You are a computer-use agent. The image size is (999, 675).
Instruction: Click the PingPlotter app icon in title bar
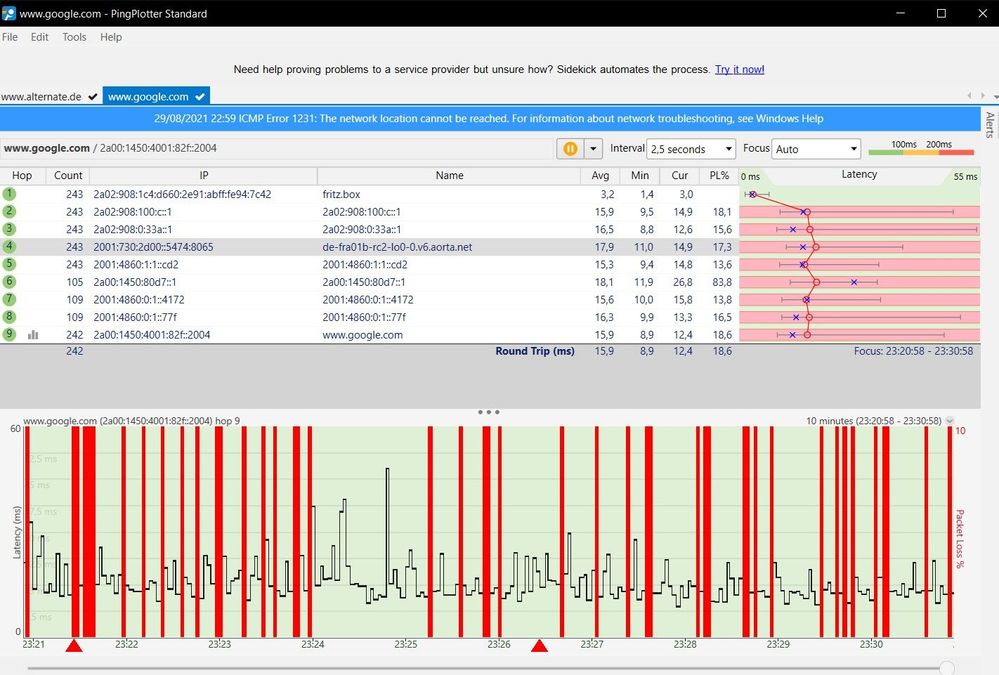click(9, 13)
